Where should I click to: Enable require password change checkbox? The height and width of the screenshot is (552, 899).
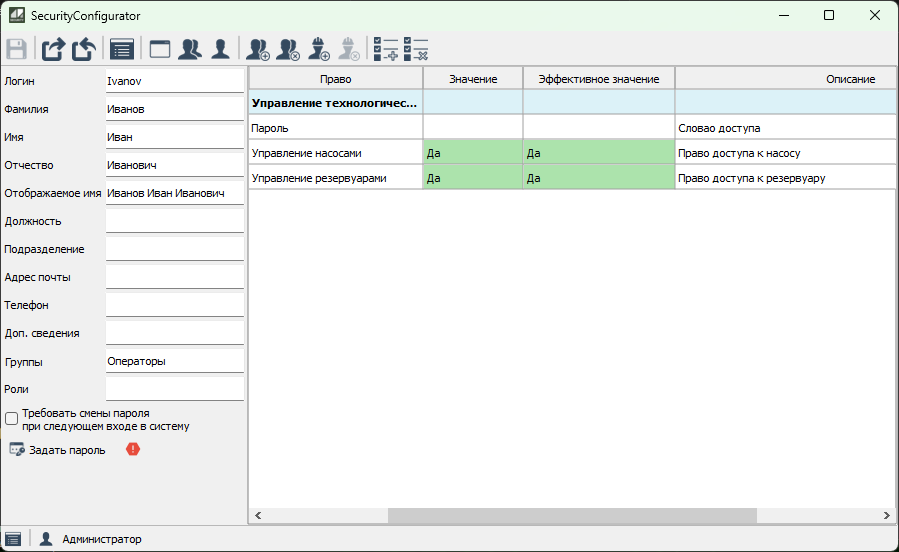click(12, 419)
